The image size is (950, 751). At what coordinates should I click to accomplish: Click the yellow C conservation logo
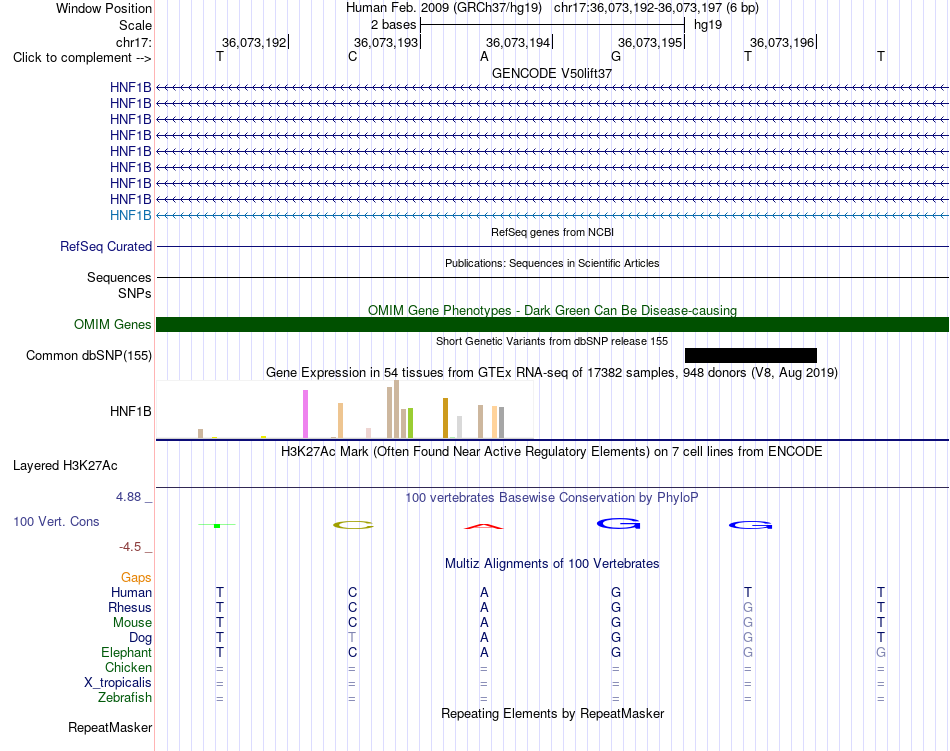353,524
